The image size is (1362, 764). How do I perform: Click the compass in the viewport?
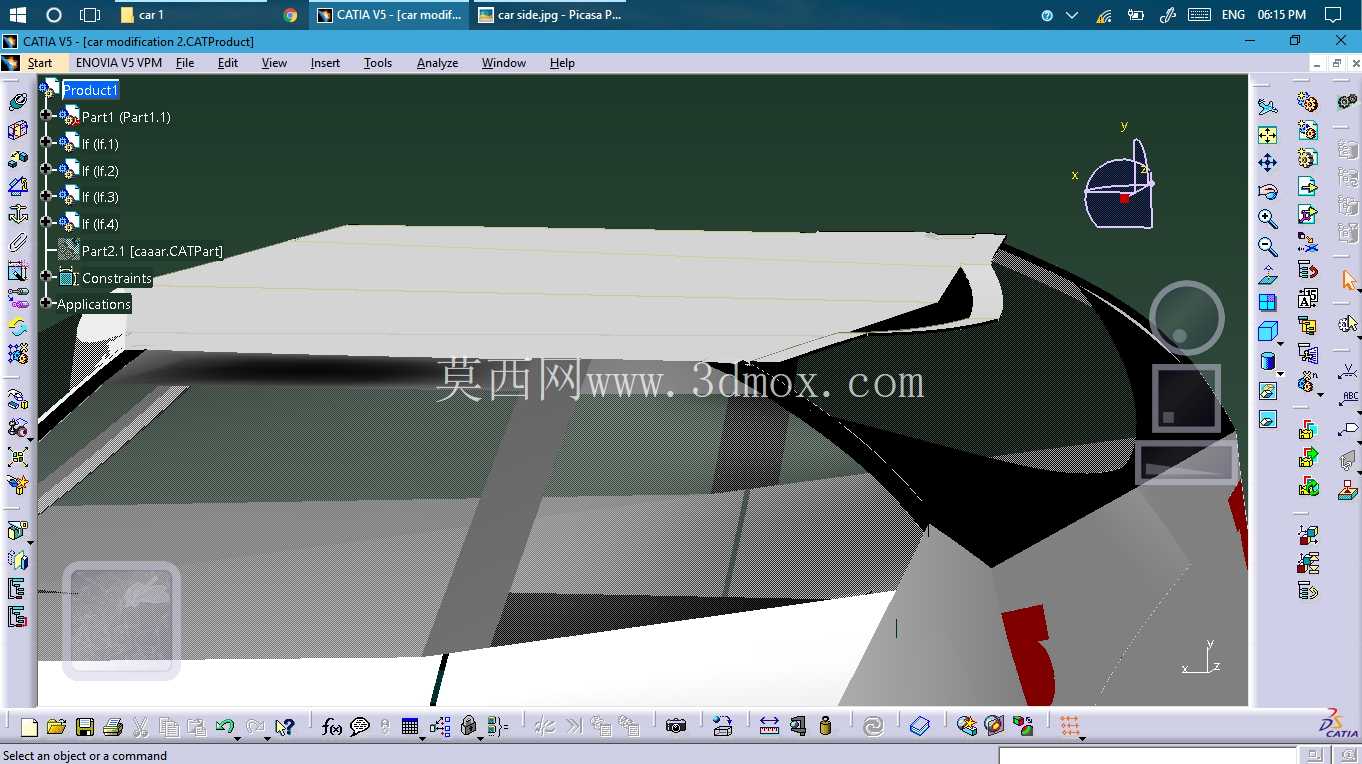click(x=1119, y=185)
